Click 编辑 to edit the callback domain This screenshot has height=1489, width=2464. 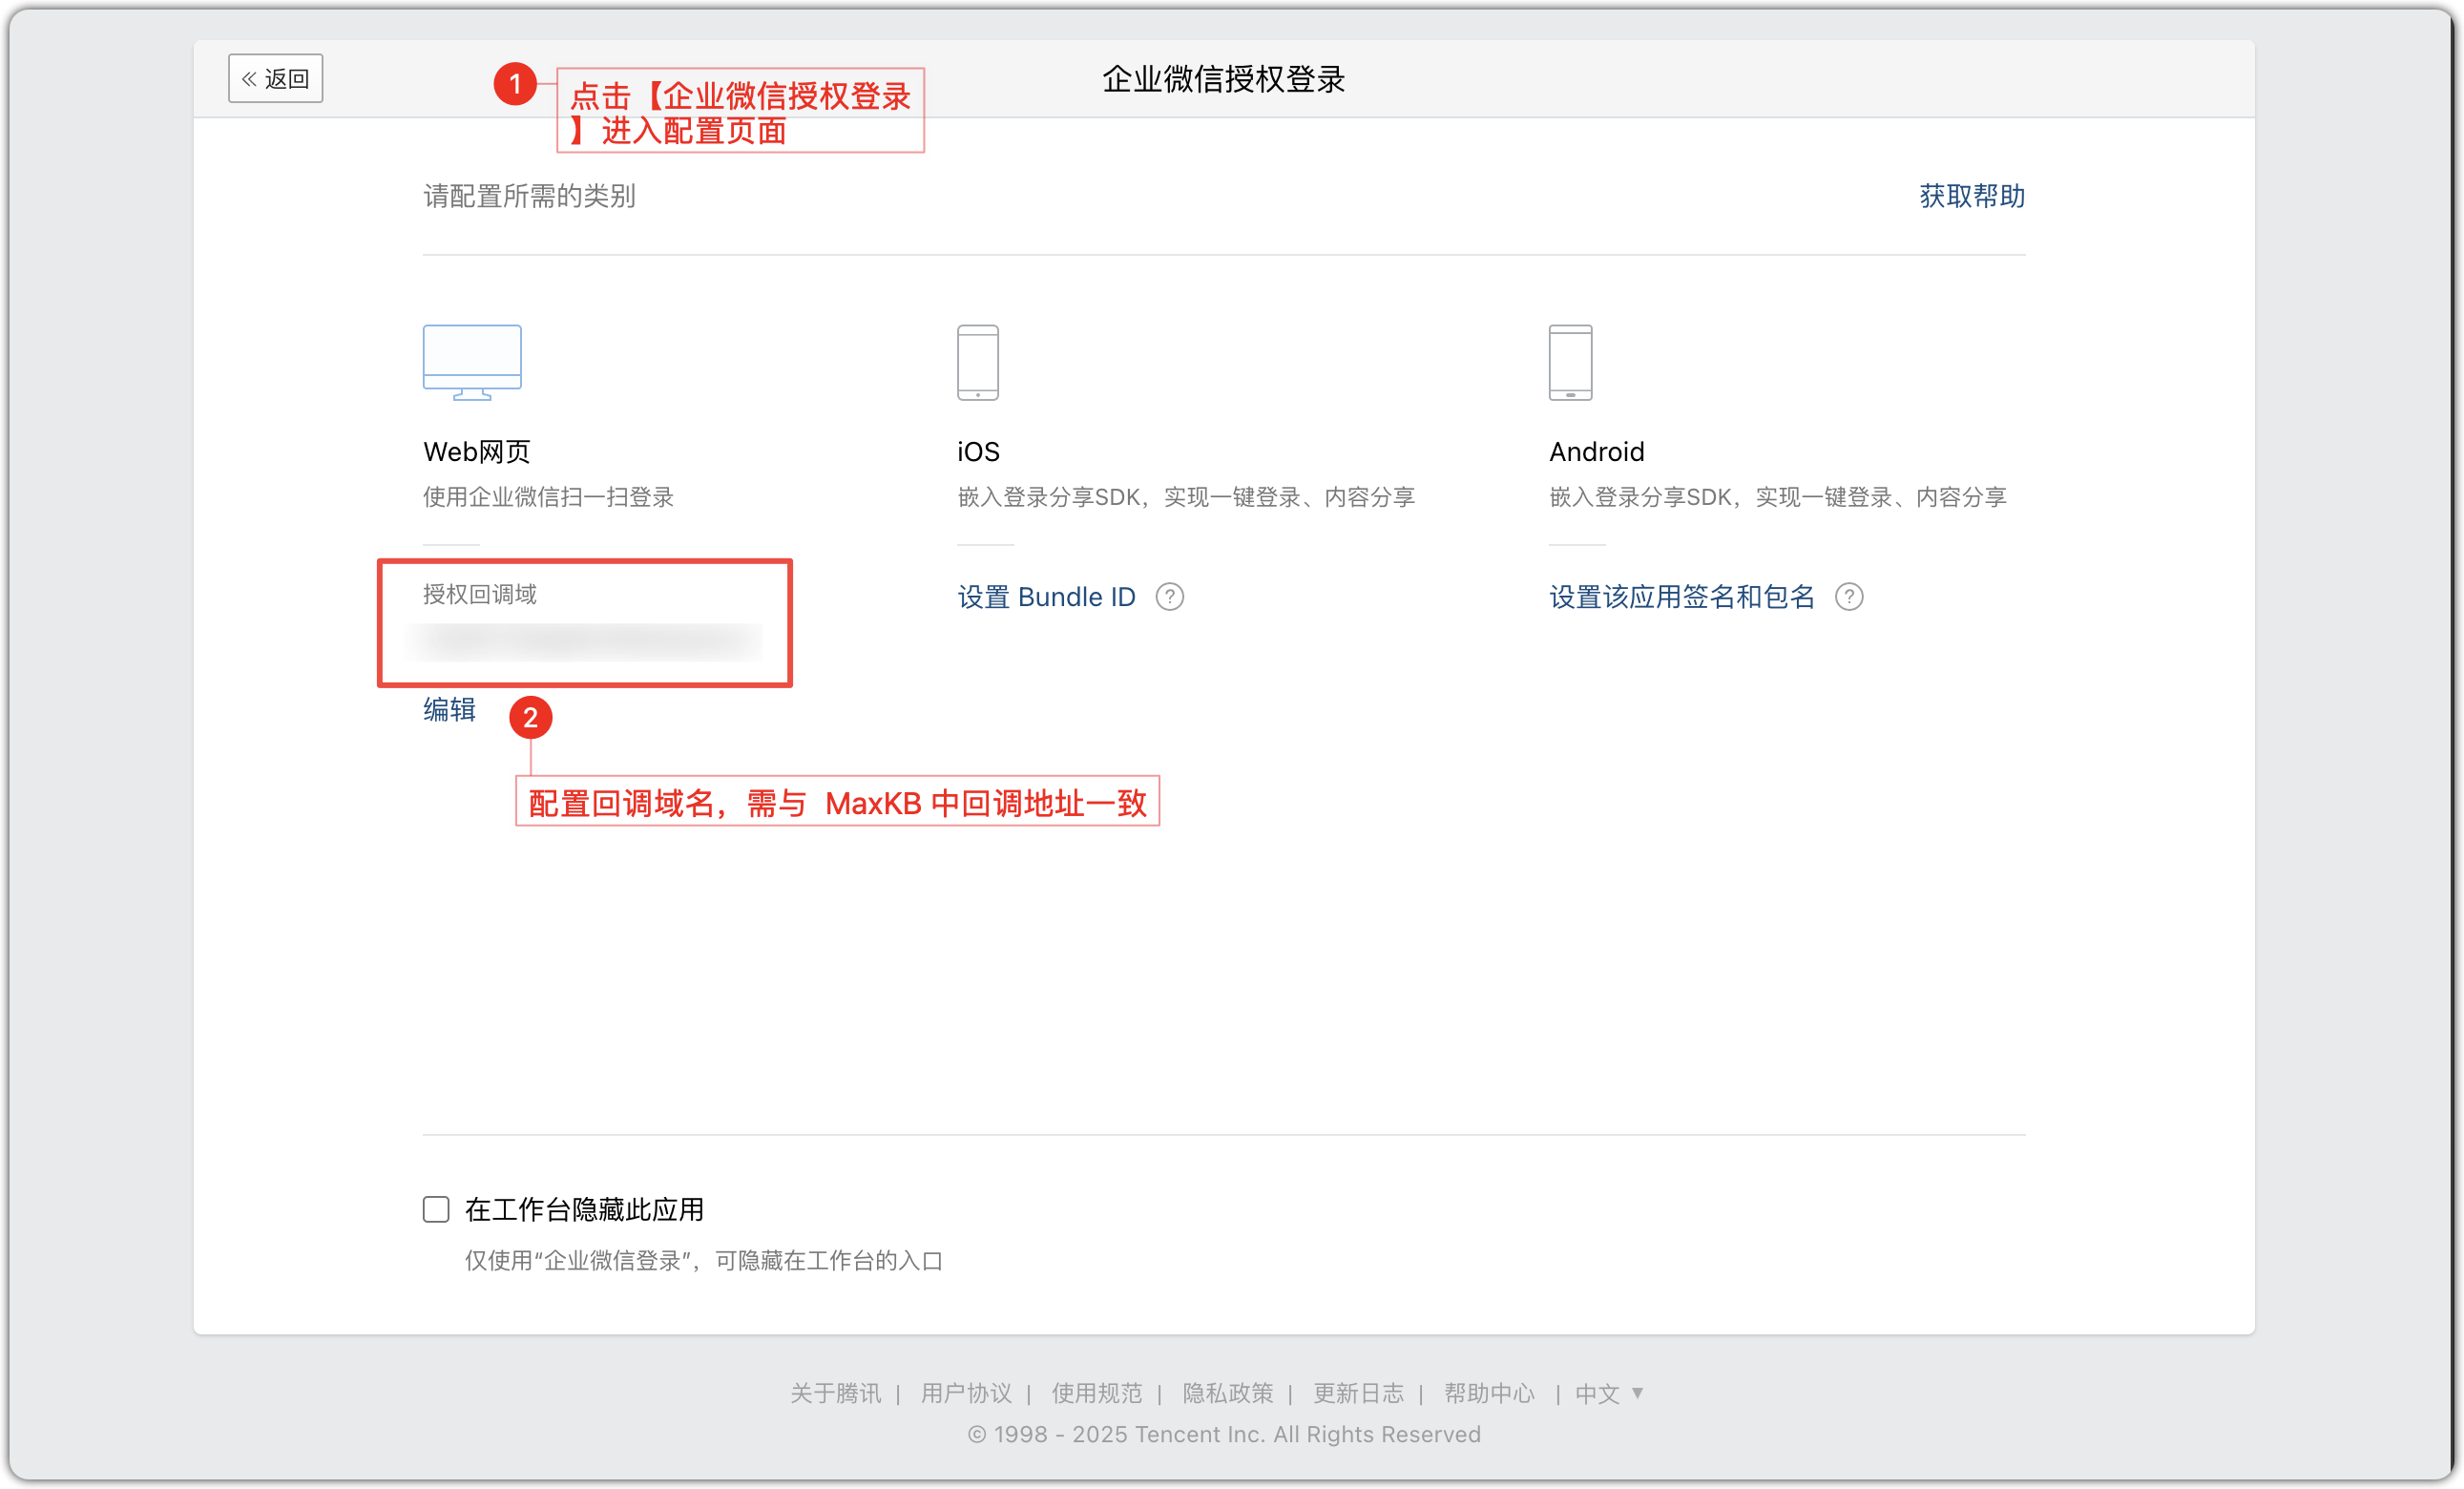(449, 710)
